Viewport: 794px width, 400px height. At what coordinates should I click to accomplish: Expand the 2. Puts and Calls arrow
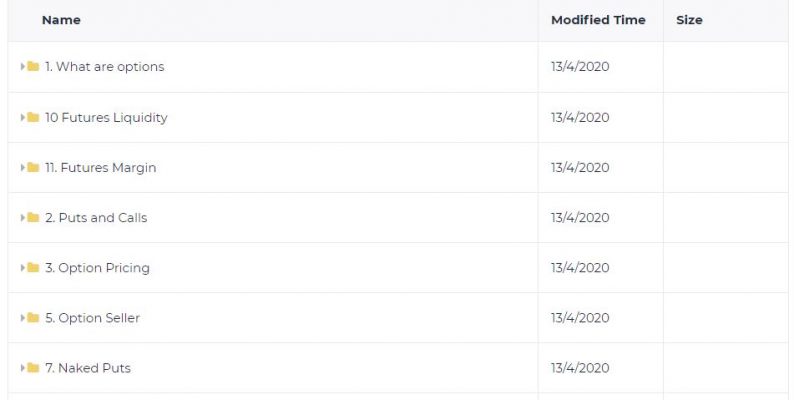(23, 217)
